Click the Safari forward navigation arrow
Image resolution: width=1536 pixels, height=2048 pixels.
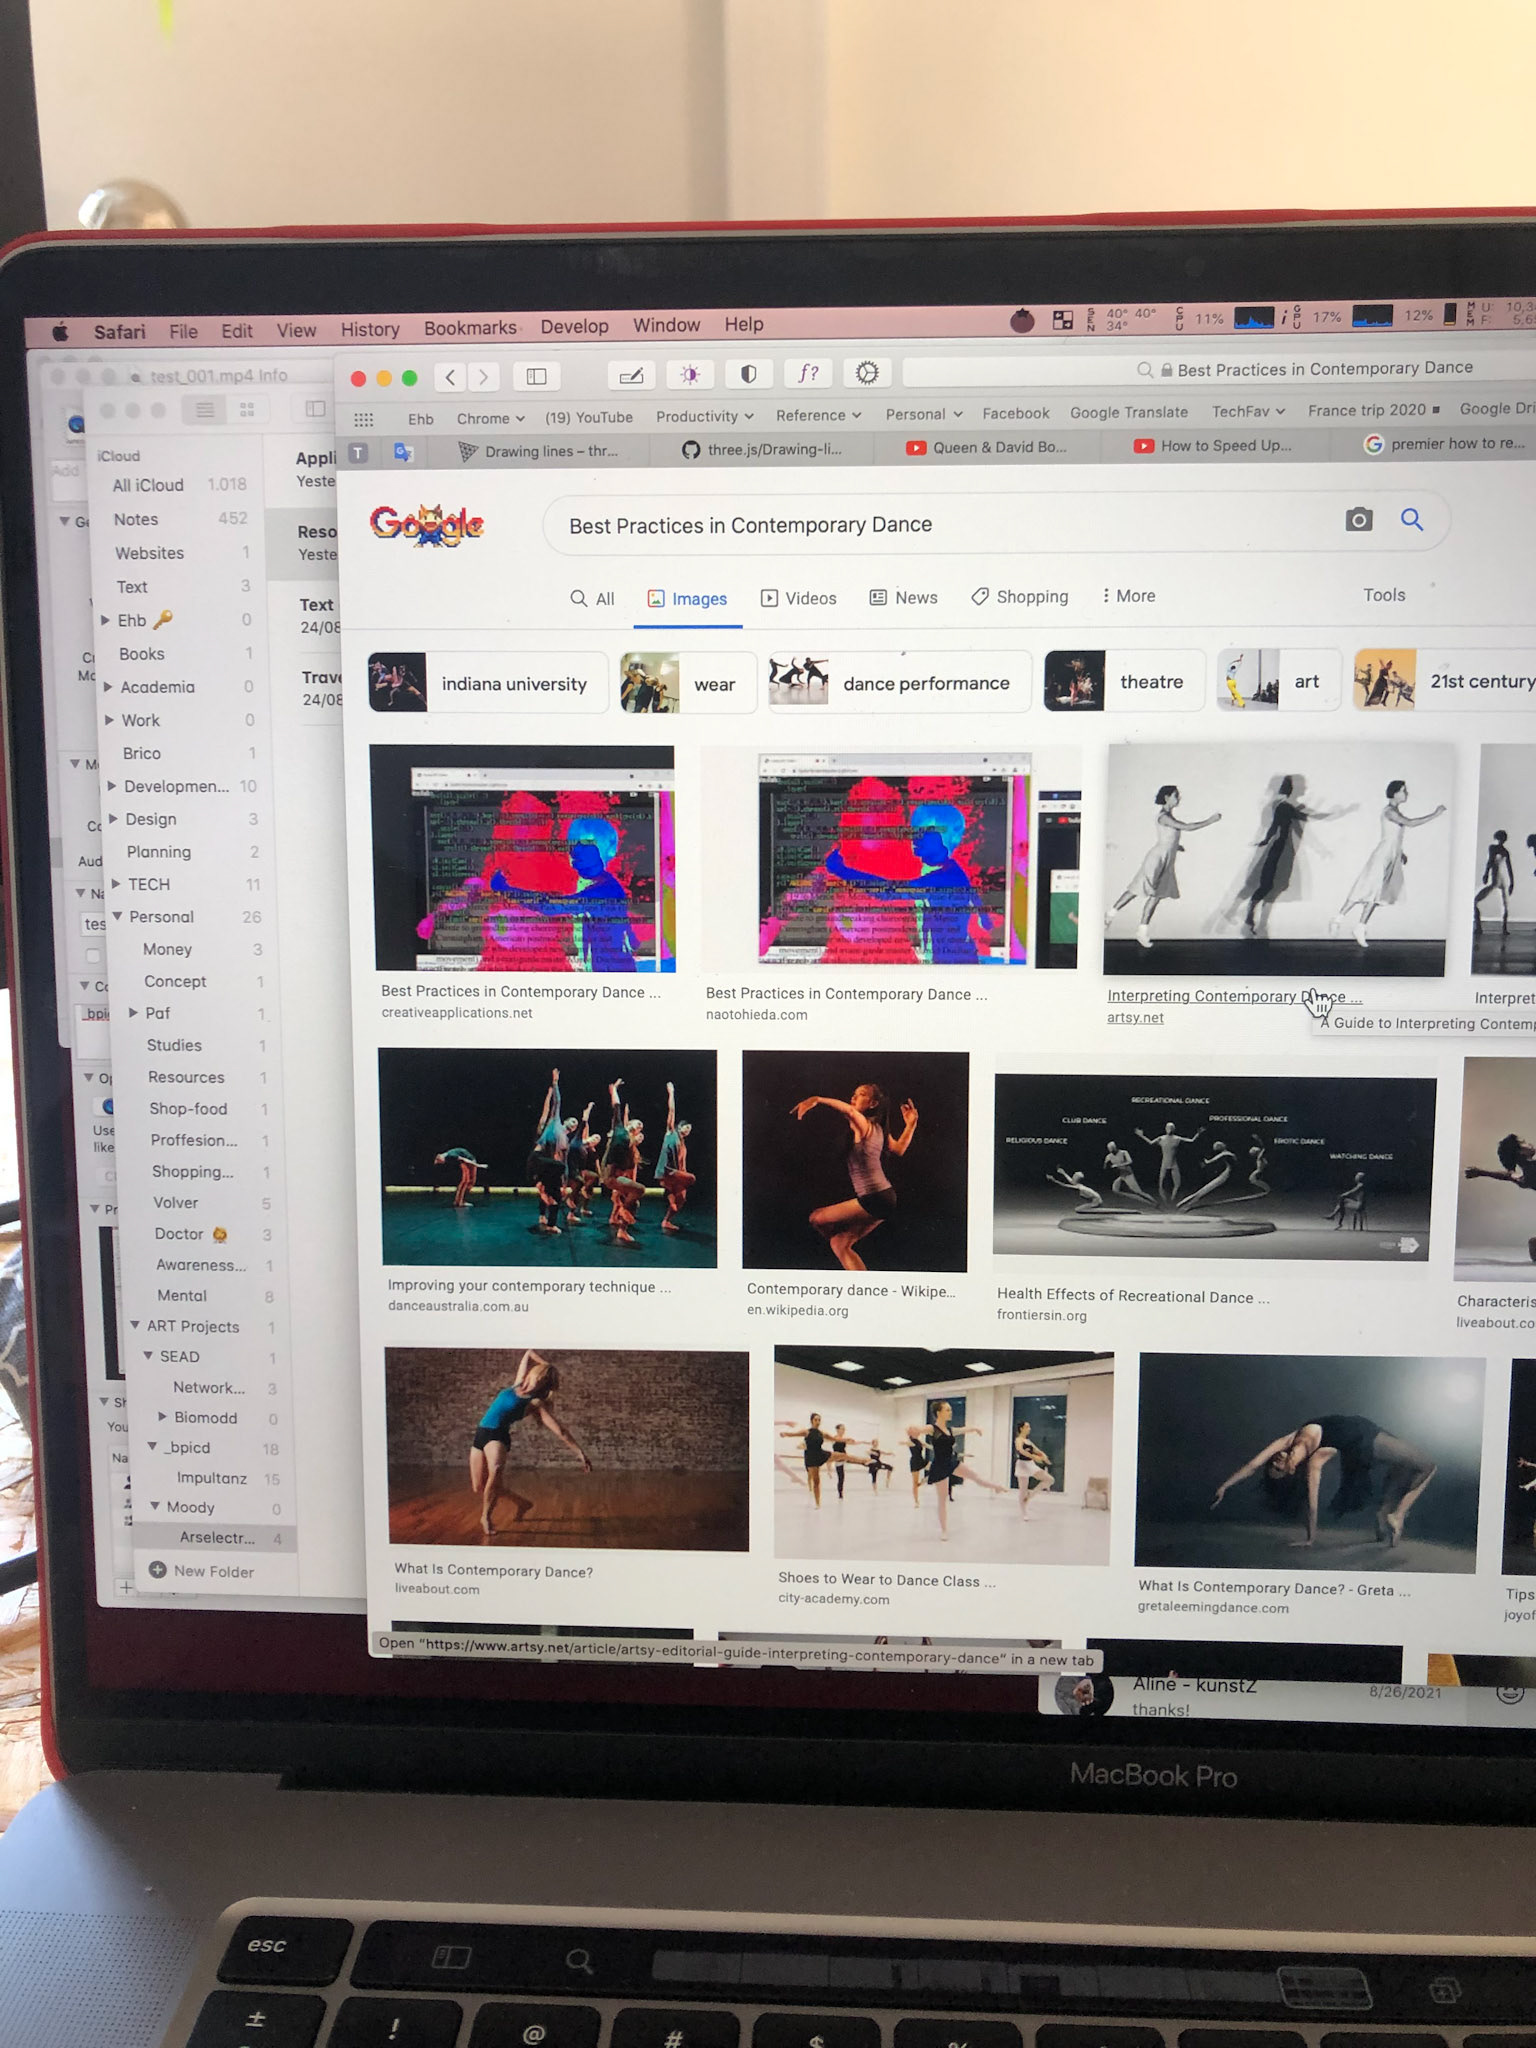click(484, 377)
